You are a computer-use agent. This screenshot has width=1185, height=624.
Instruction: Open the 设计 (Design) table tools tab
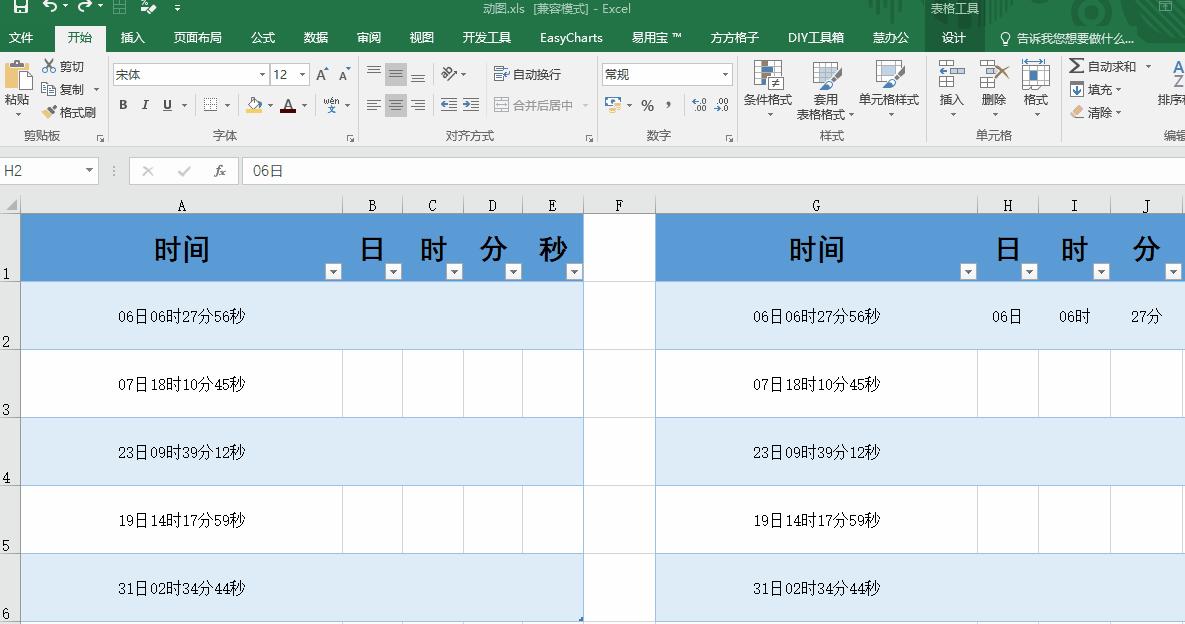(x=952, y=37)
